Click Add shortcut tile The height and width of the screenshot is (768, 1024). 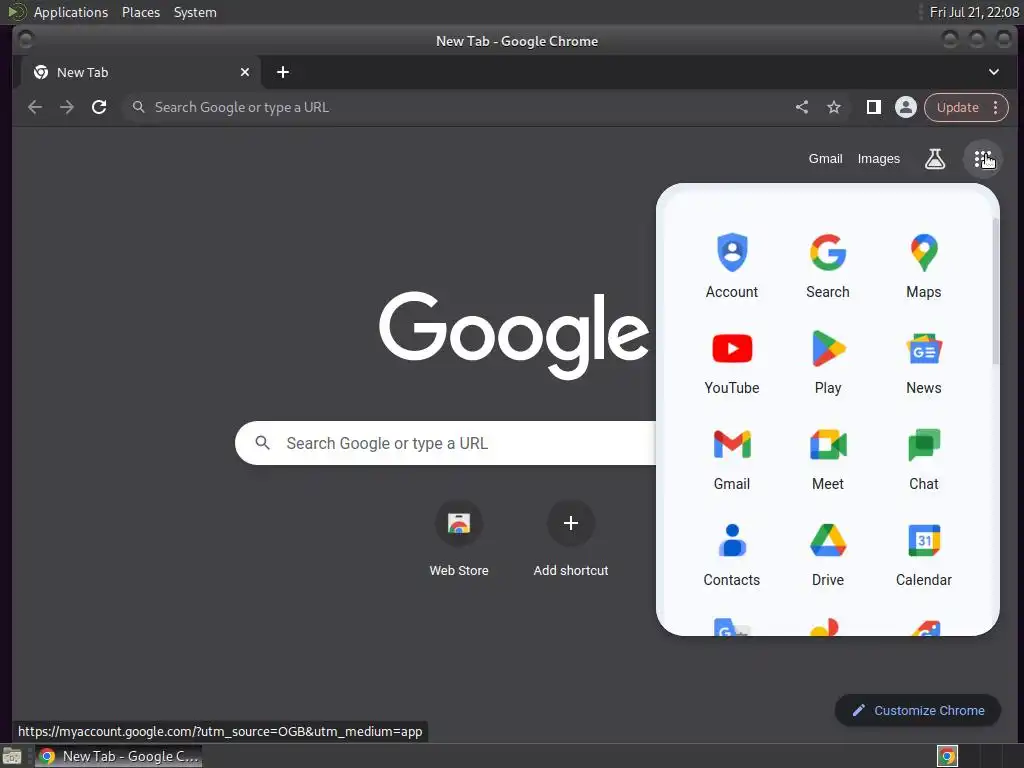pos(571,539)
